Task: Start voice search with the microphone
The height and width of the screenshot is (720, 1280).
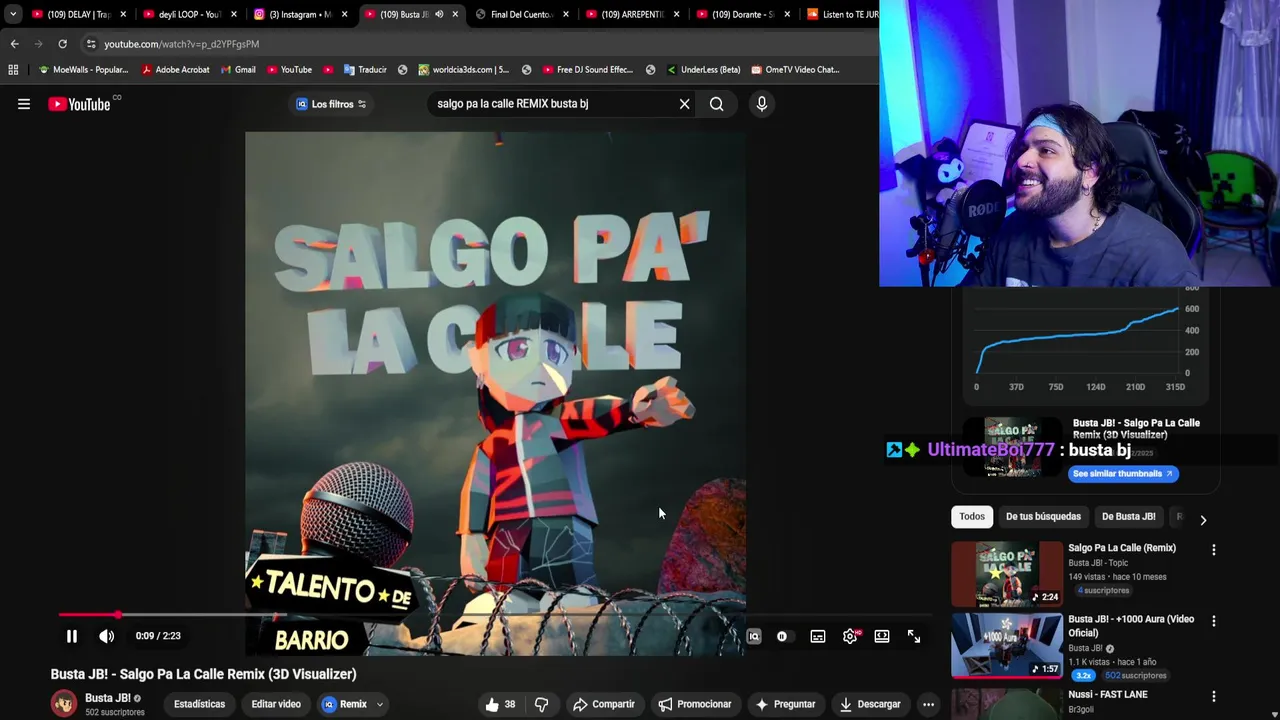Action: point(762,104)
